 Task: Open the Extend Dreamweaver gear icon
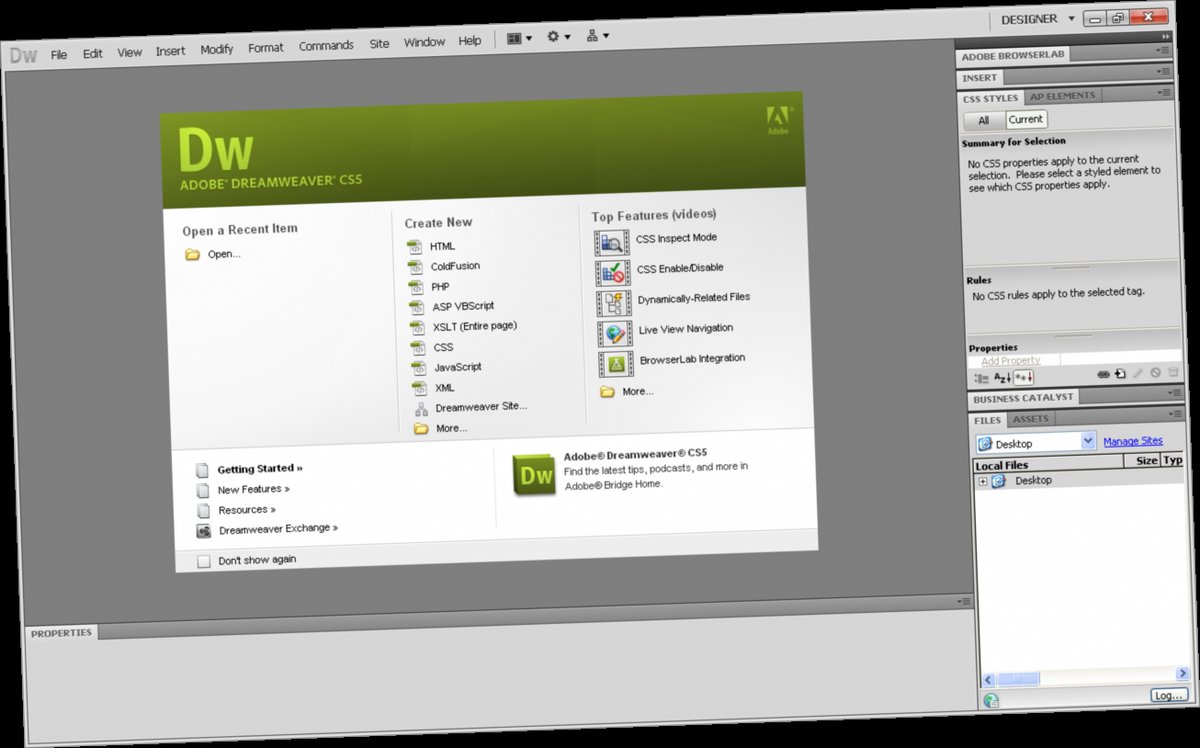[x=558, y=37]
